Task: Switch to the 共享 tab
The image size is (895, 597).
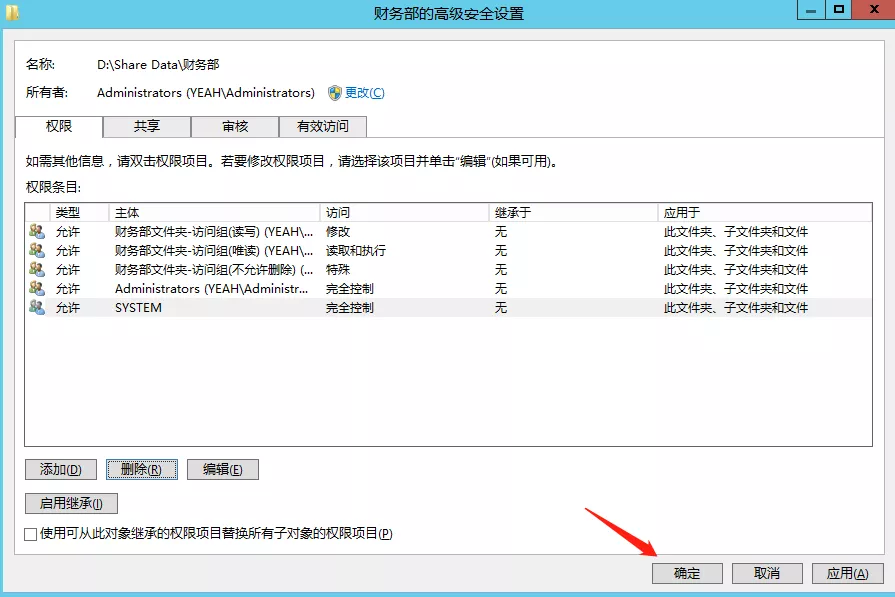Action: pyautogui.click(x=147, y=127)
